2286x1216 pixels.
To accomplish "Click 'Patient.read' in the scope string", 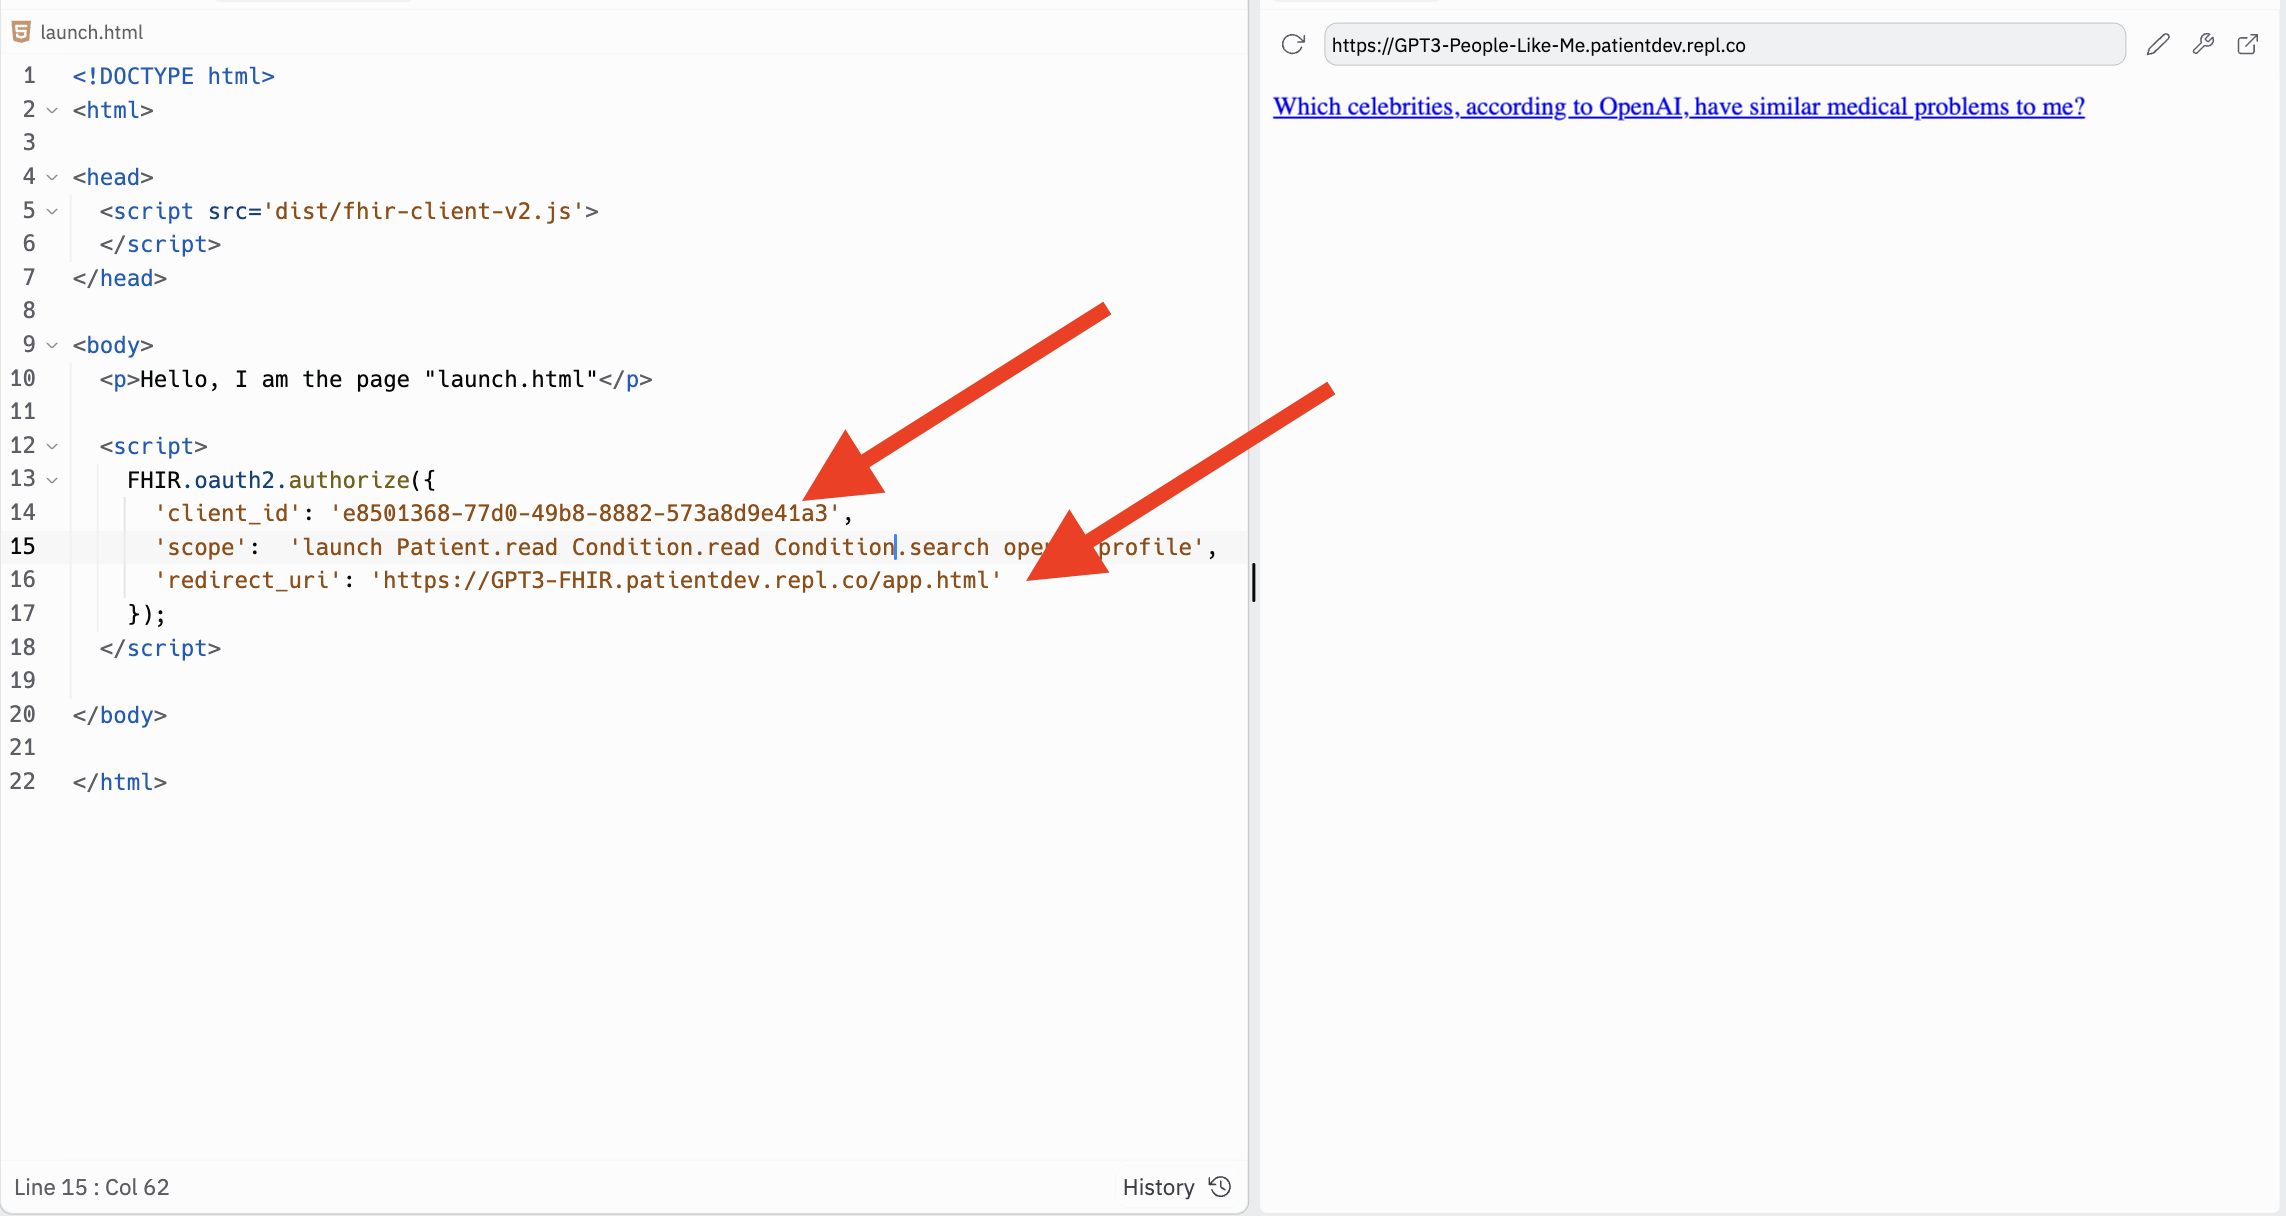I will [477, 547].
